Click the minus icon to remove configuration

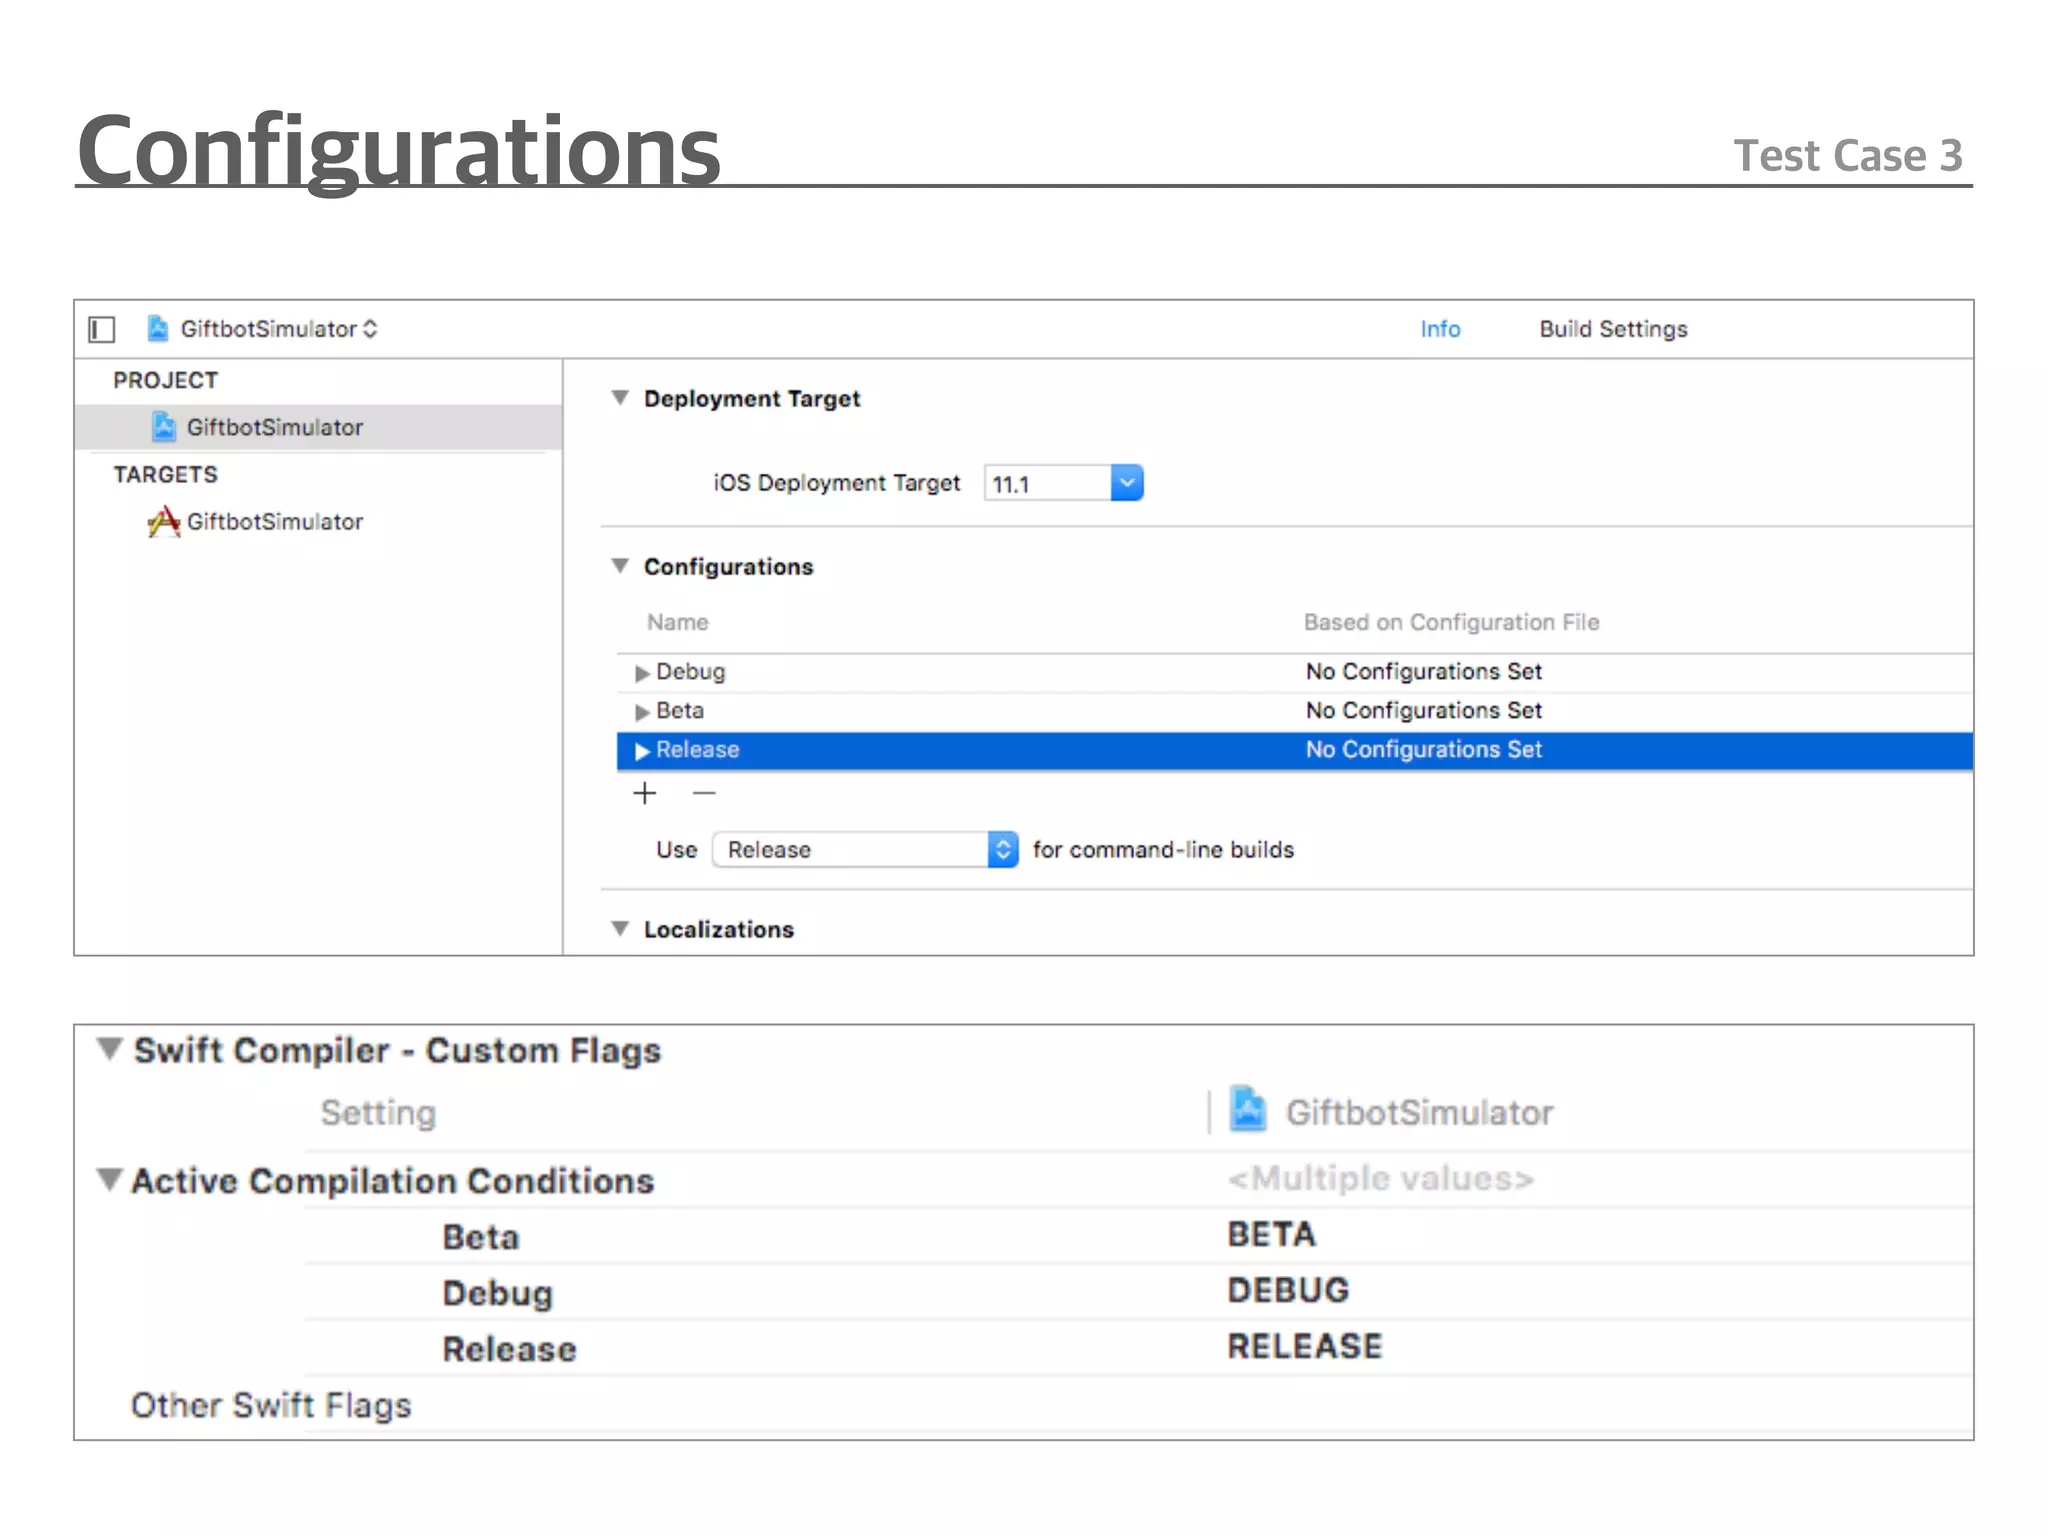704,794
